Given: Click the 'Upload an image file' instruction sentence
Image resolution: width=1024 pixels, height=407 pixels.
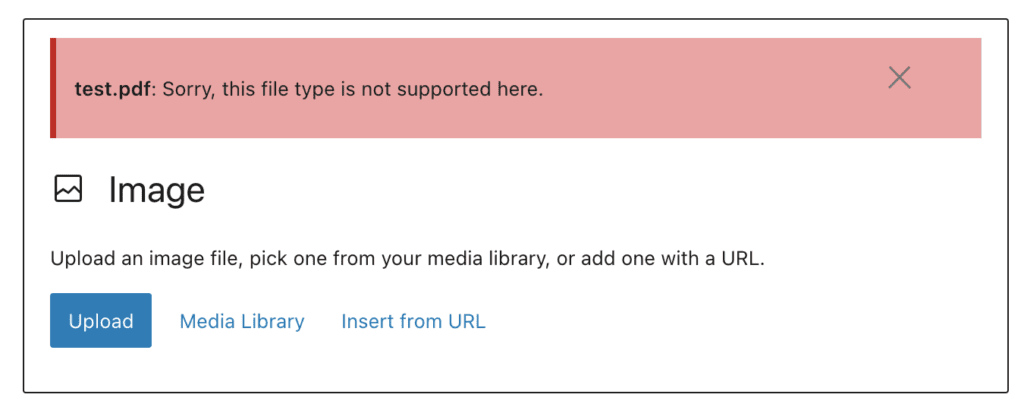Looking at the screenshot, I should (x=408, y=259).
